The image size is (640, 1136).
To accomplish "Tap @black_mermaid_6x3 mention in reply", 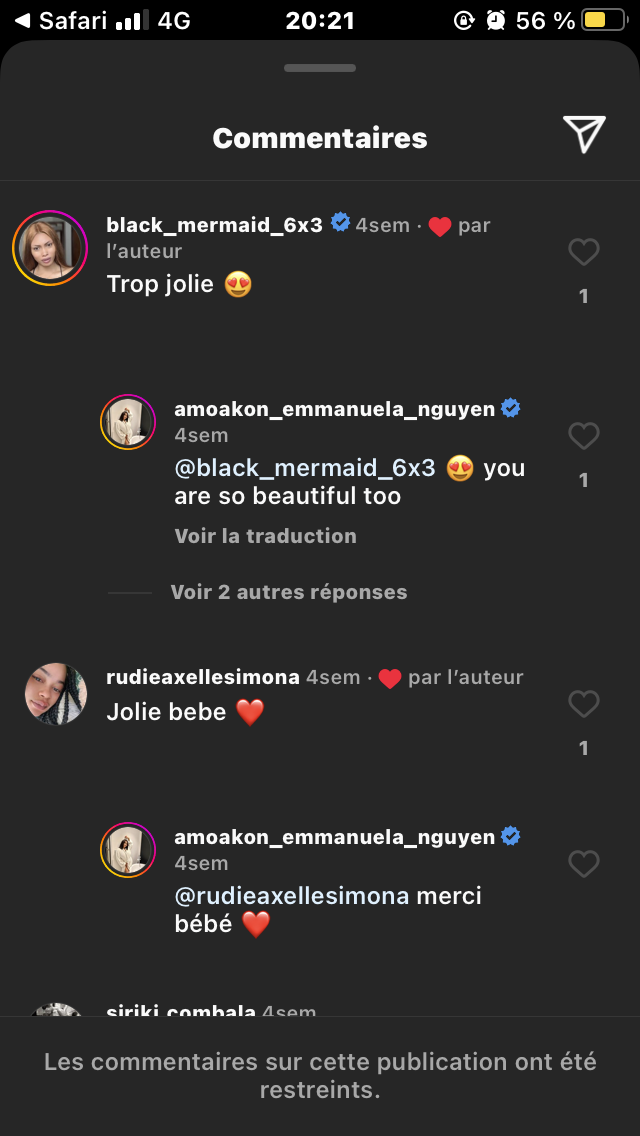I will tap(305, 468).
